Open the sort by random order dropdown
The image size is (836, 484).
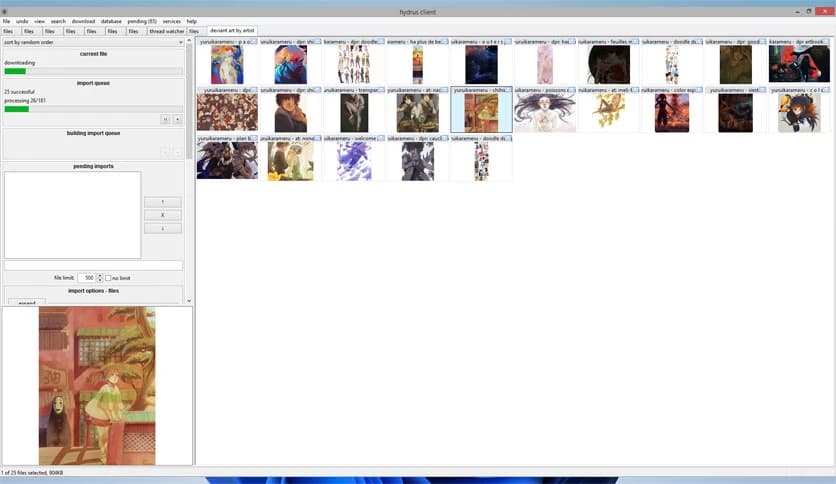point(93,42)
